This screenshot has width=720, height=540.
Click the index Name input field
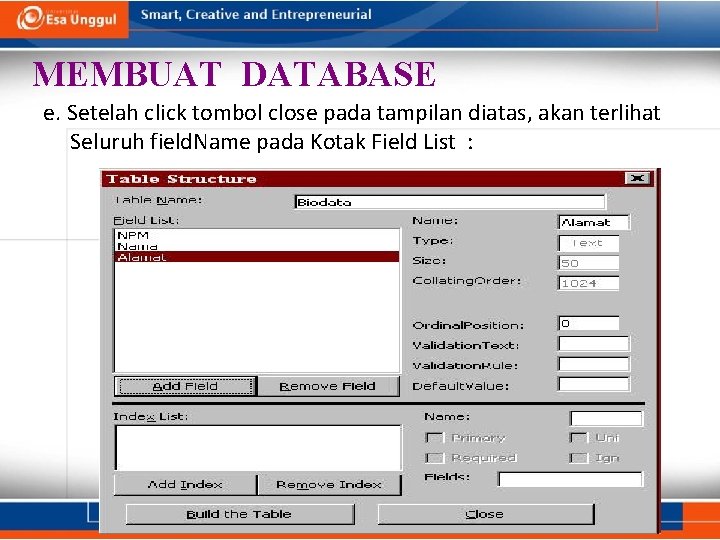[606, 418]
